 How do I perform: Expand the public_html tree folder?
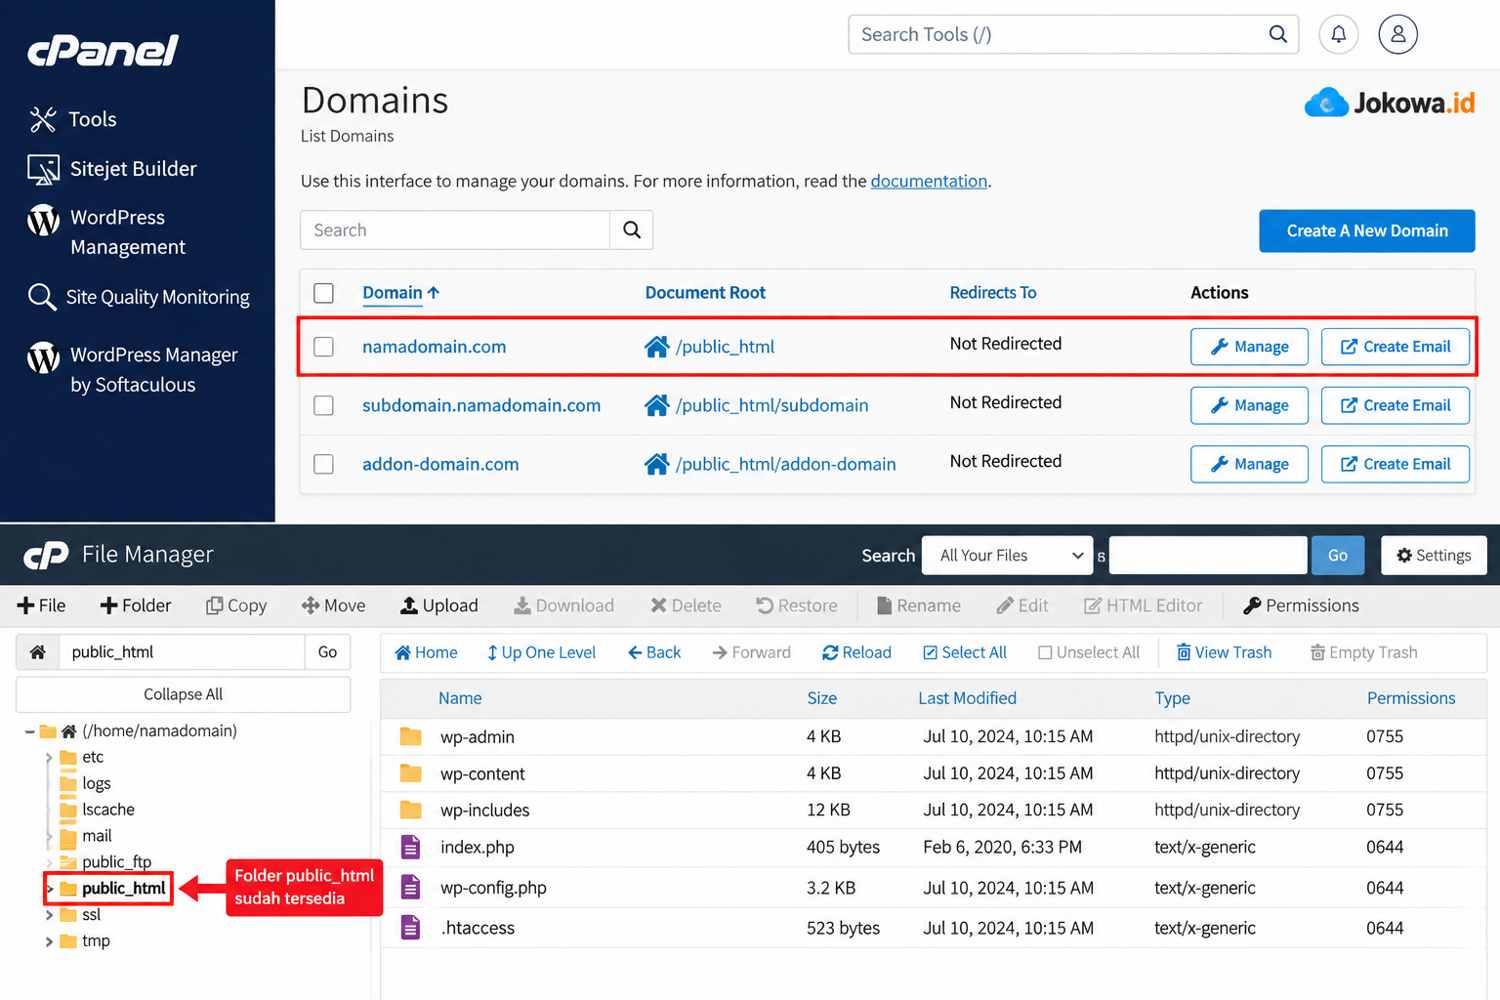click(x=49, y=888)
